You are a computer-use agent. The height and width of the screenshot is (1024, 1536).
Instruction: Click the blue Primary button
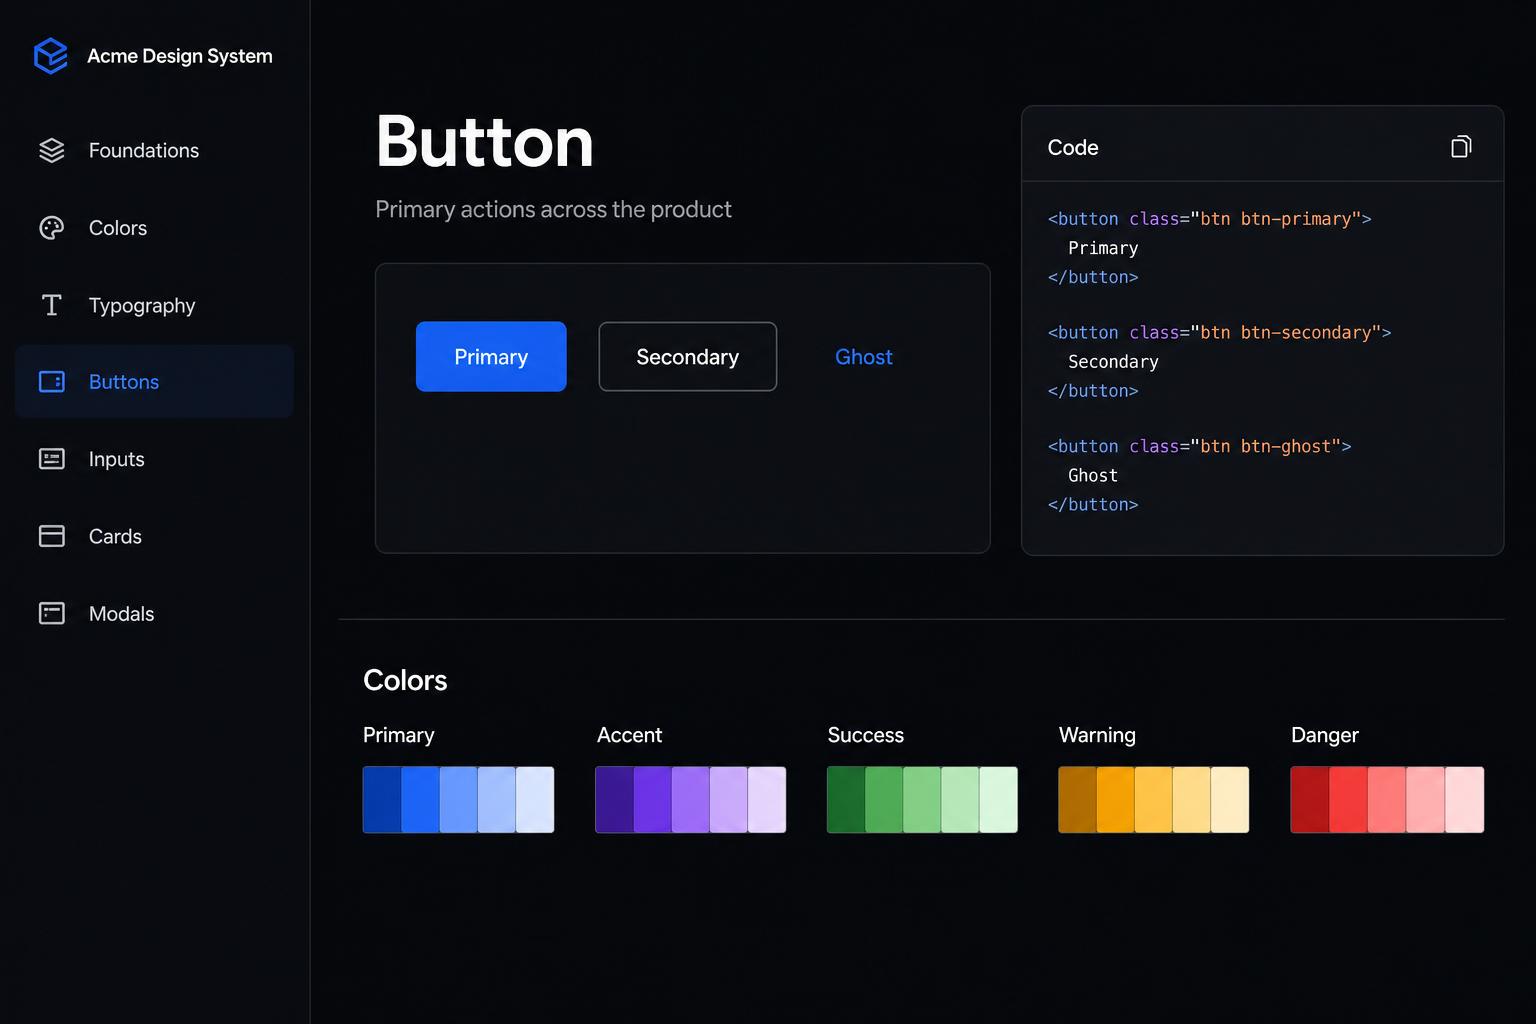pyautogui.click(x=491, y=357)
